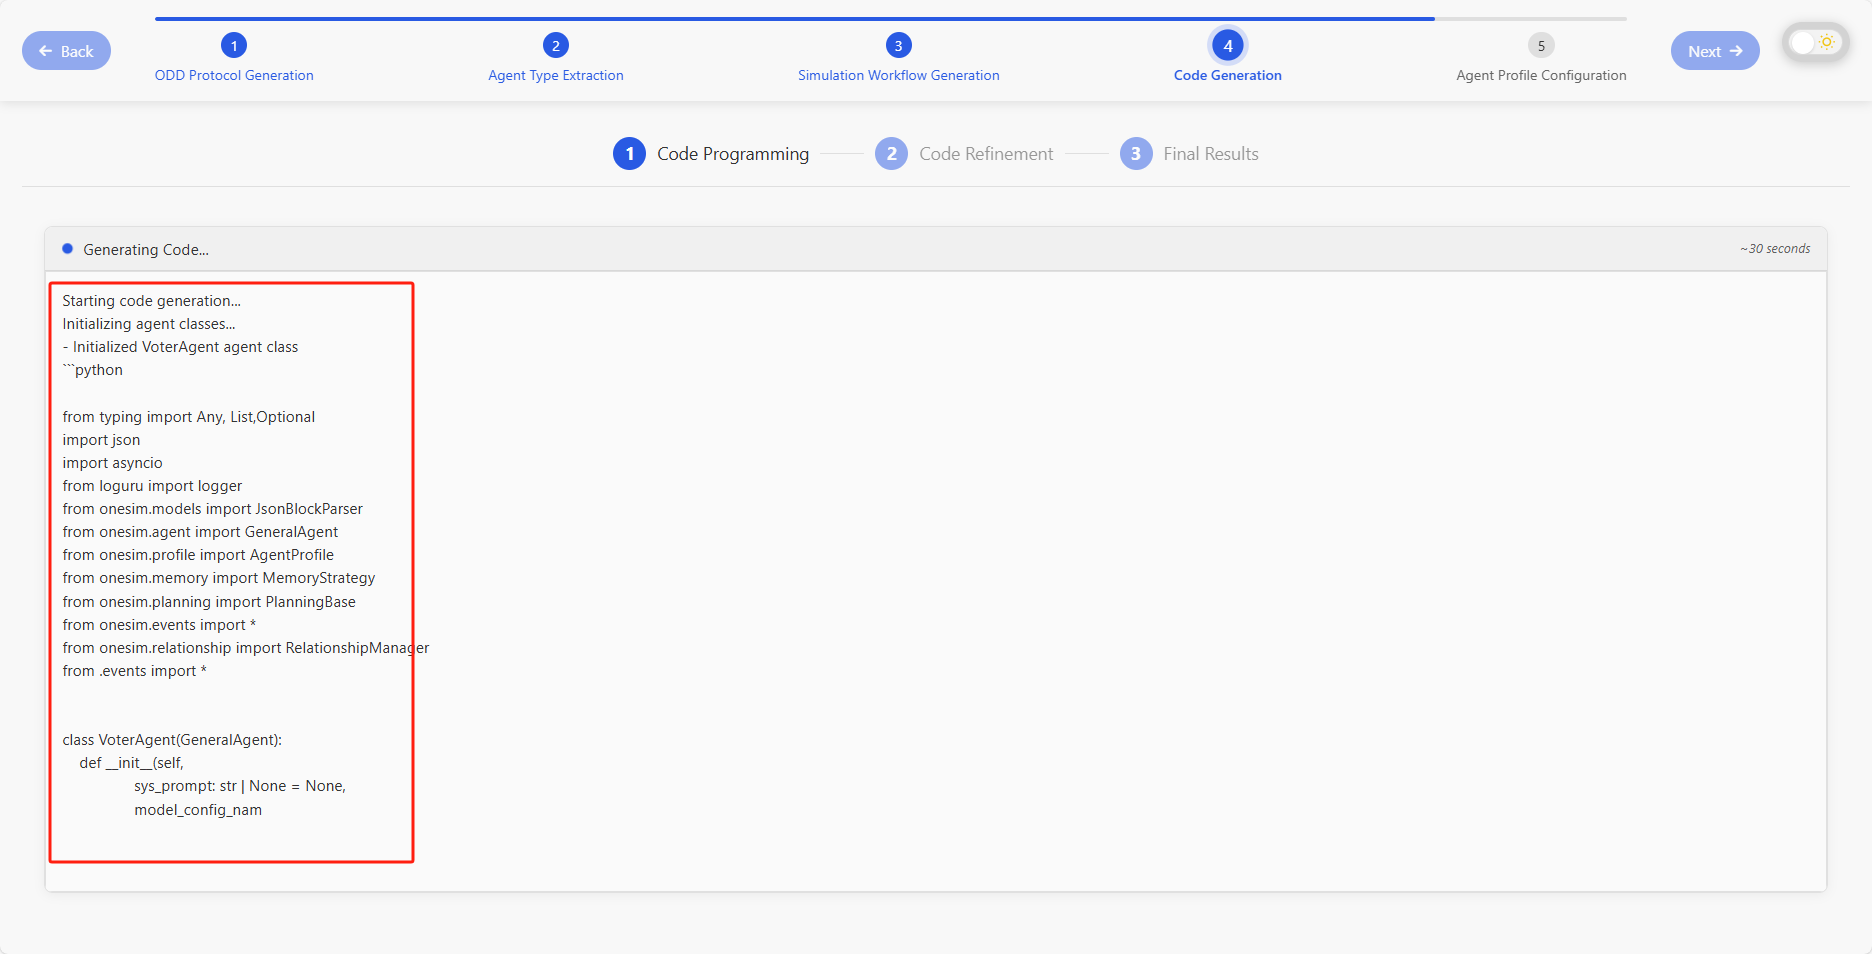Click the PlanningBase import line
This screenshot has width=1872, height=954.
[209, 602]
